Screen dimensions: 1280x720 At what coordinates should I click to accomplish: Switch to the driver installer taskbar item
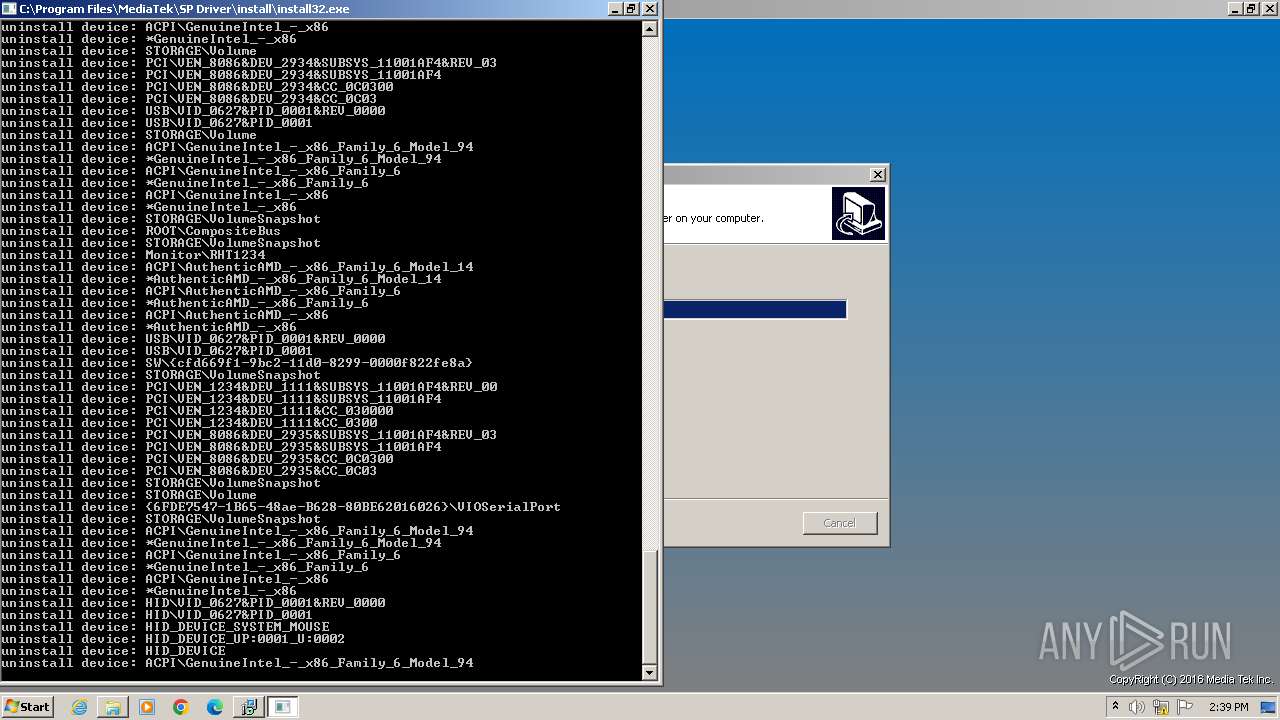coord(248,707)
